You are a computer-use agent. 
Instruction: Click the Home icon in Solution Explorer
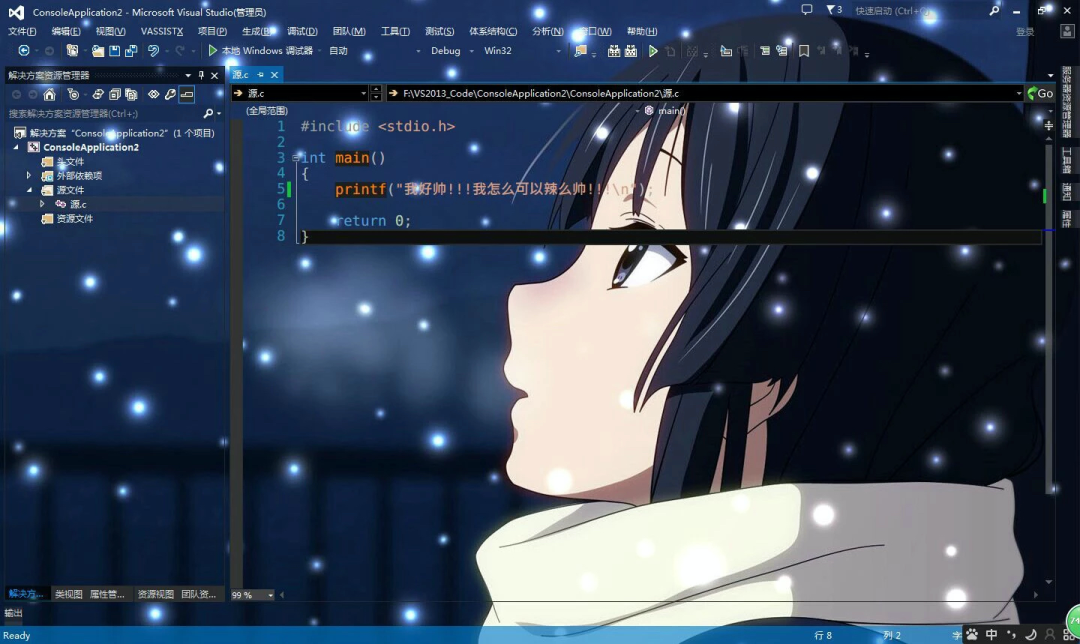(49, 94)
